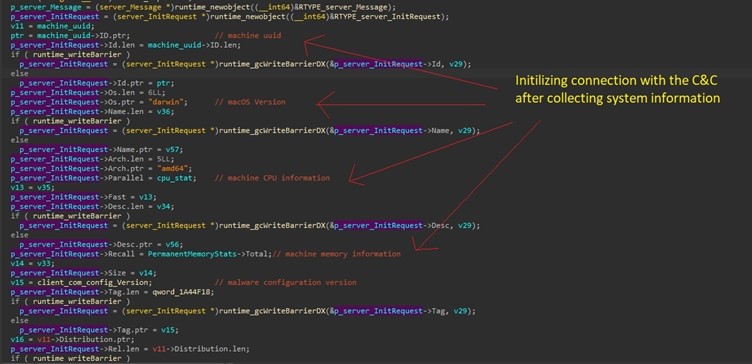Viewport: 752px width, 364px height.
Task: Click the line 'Rel.len = v11->Distribution.len;'
Action: (130, 349)
